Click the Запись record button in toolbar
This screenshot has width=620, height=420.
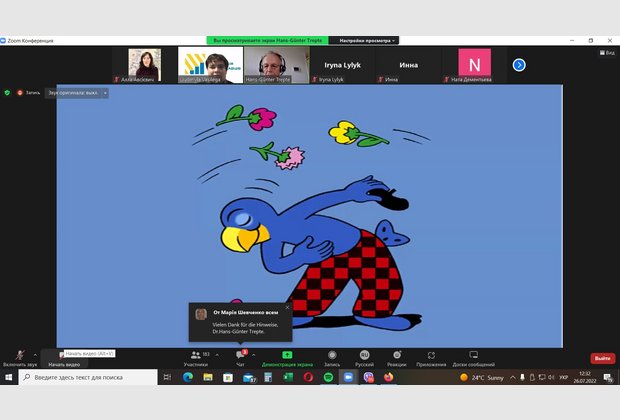(332, 356)
